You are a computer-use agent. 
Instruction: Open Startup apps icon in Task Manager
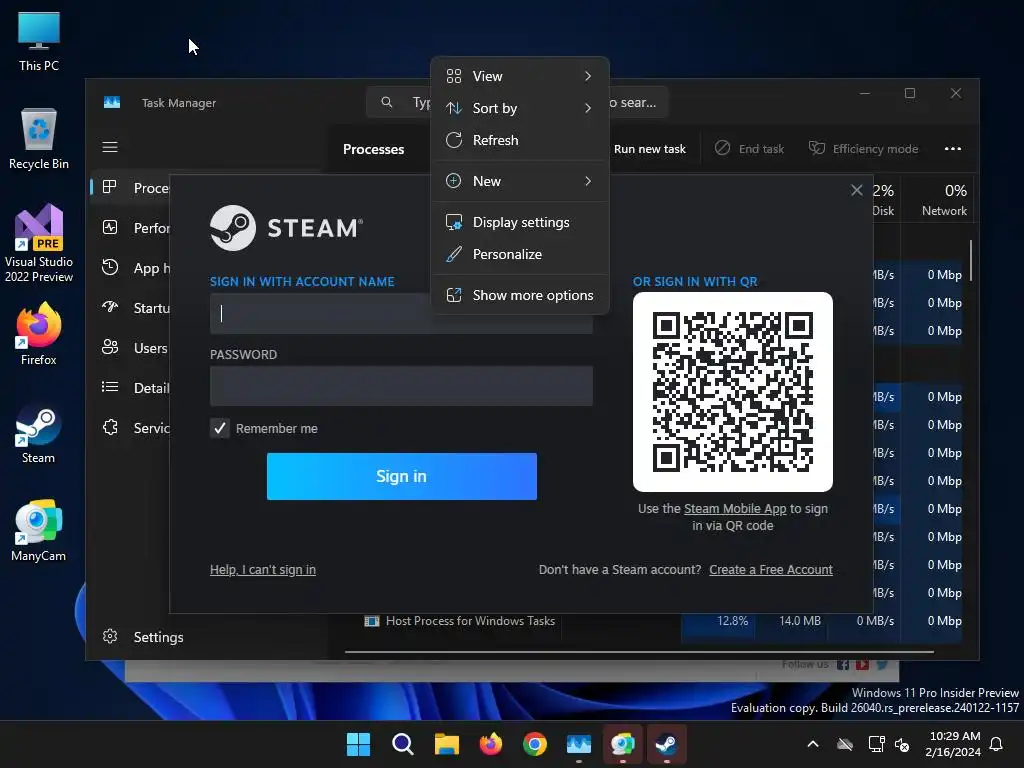pos(110,307)
